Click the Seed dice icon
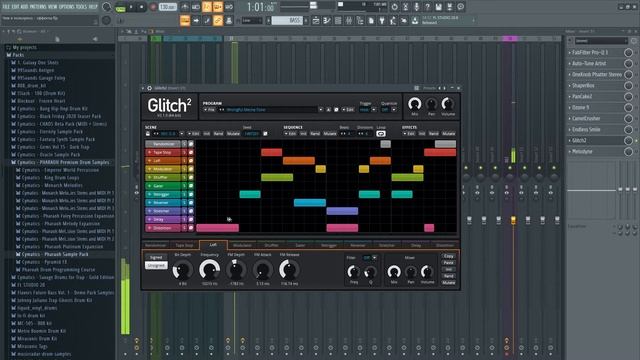The width and height of the screenshot is (640, 360). coord(265,134)
